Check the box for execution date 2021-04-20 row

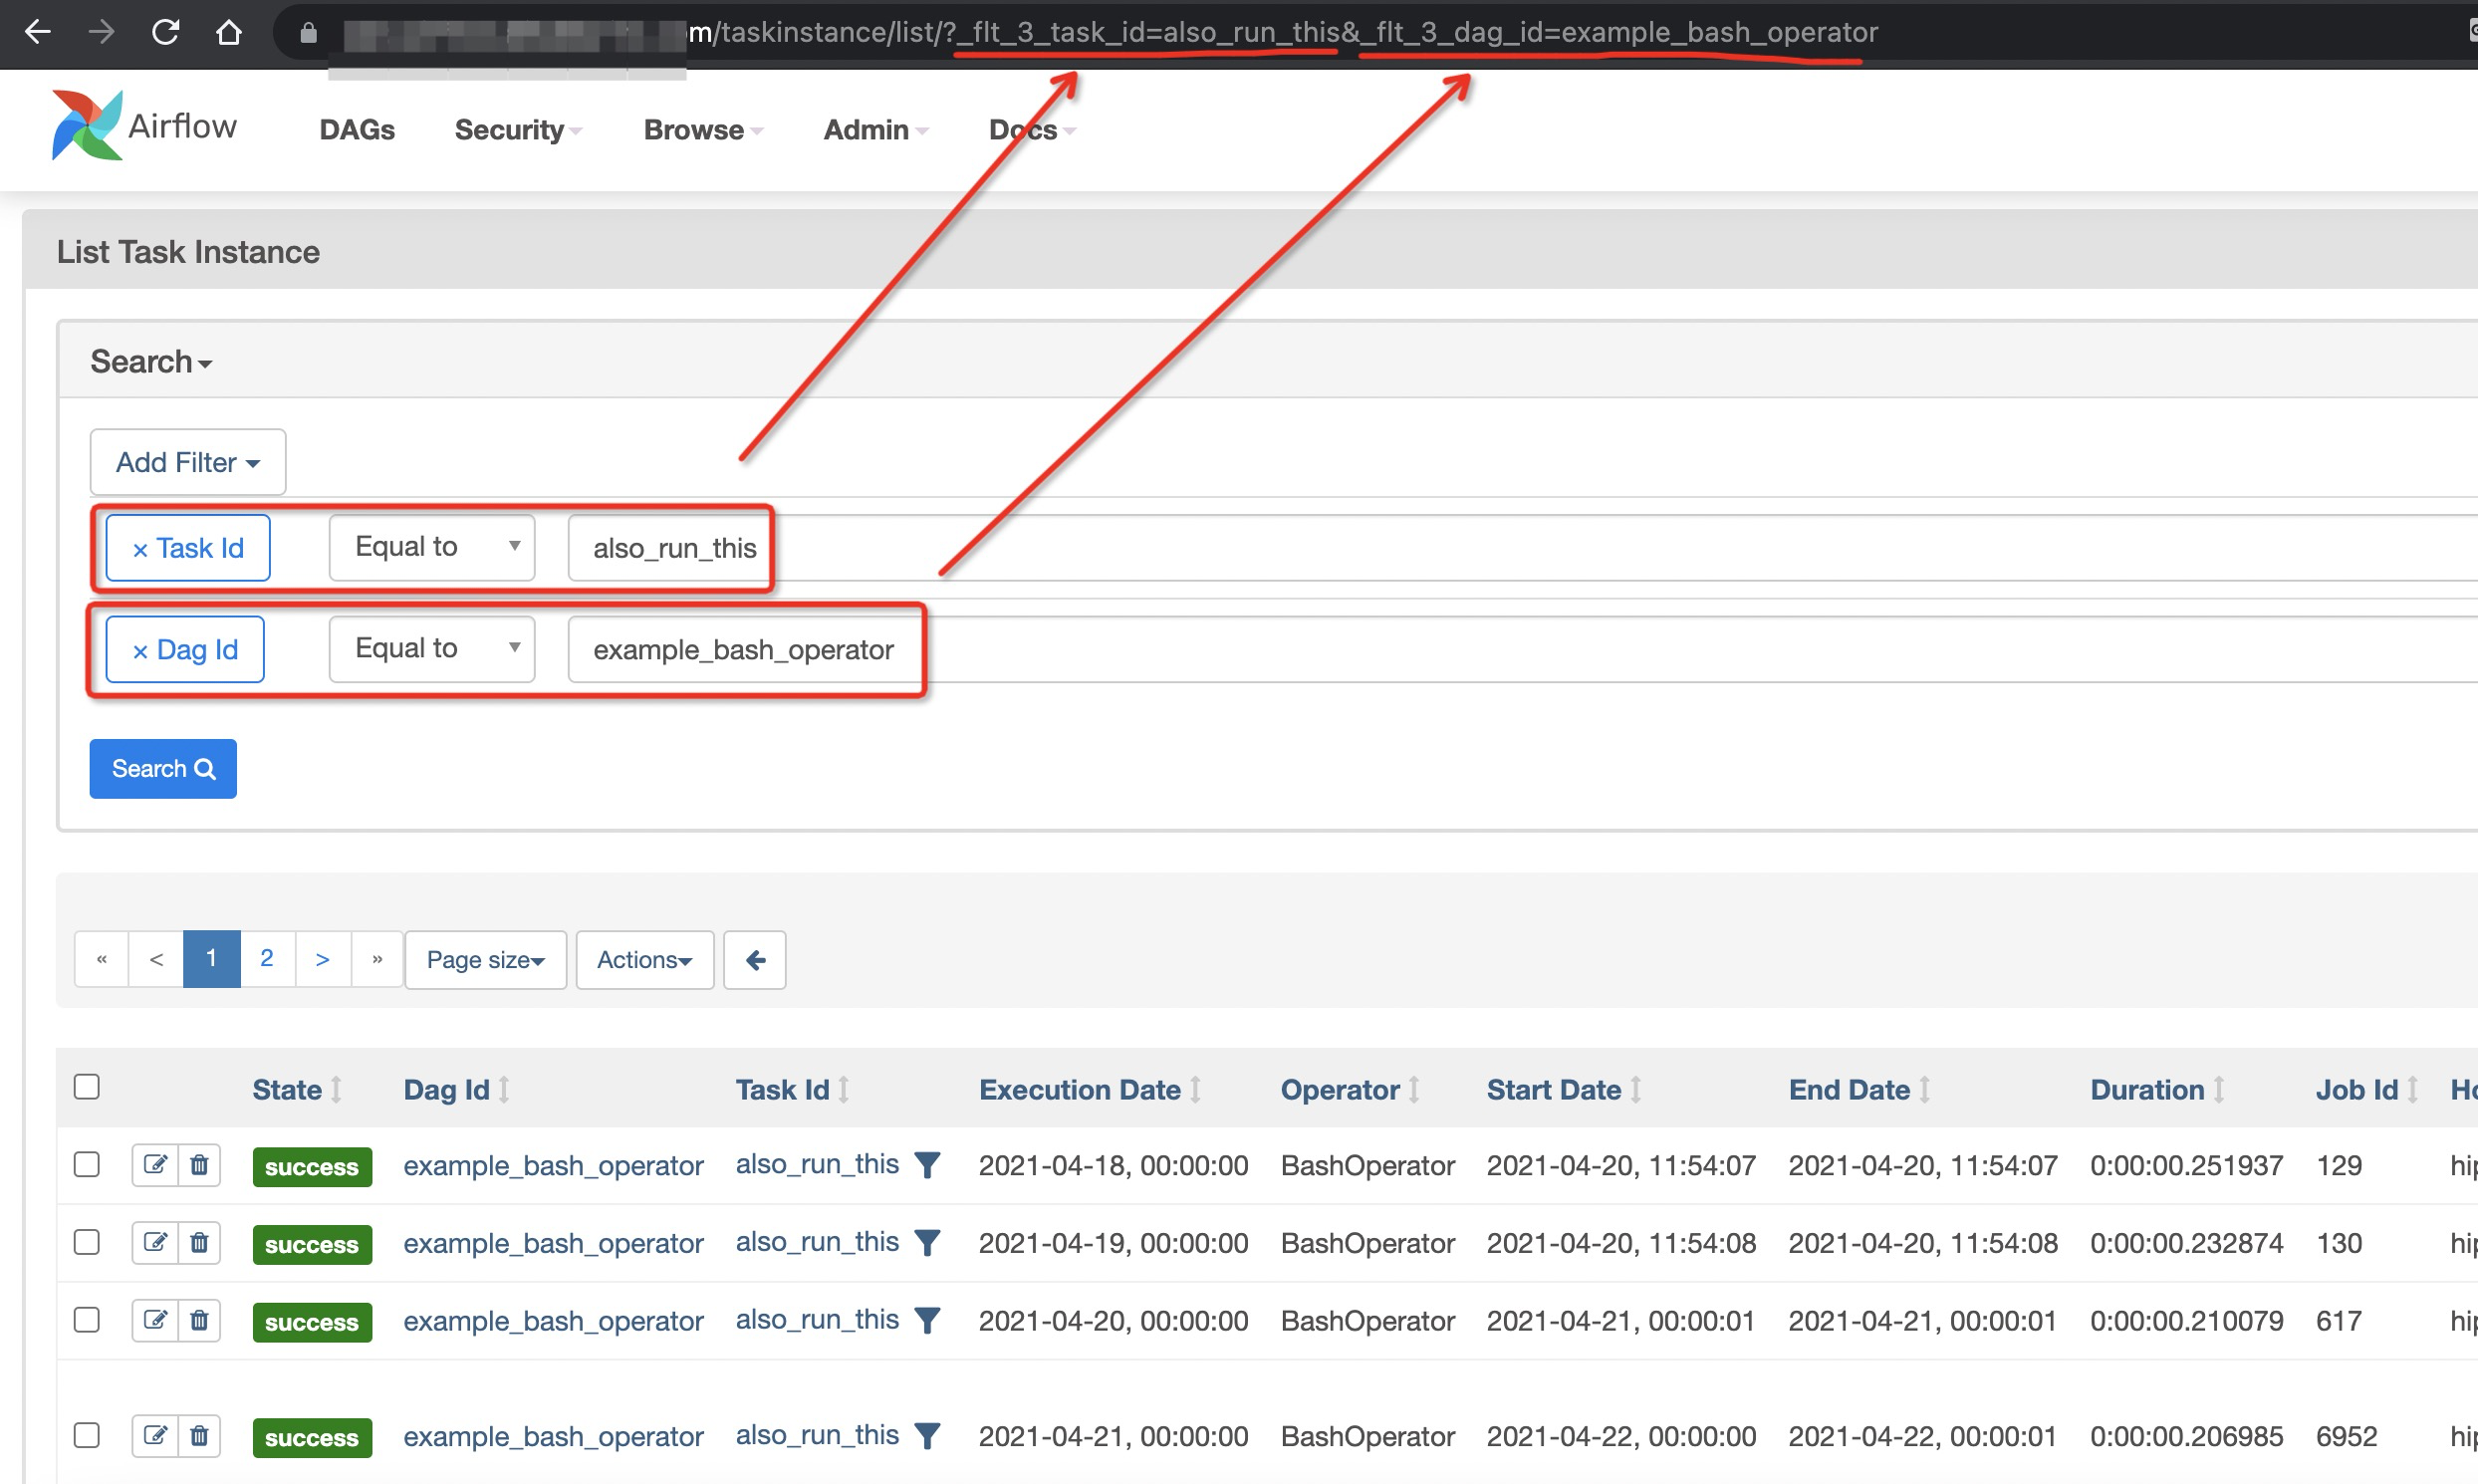[x=87, y=1321]
